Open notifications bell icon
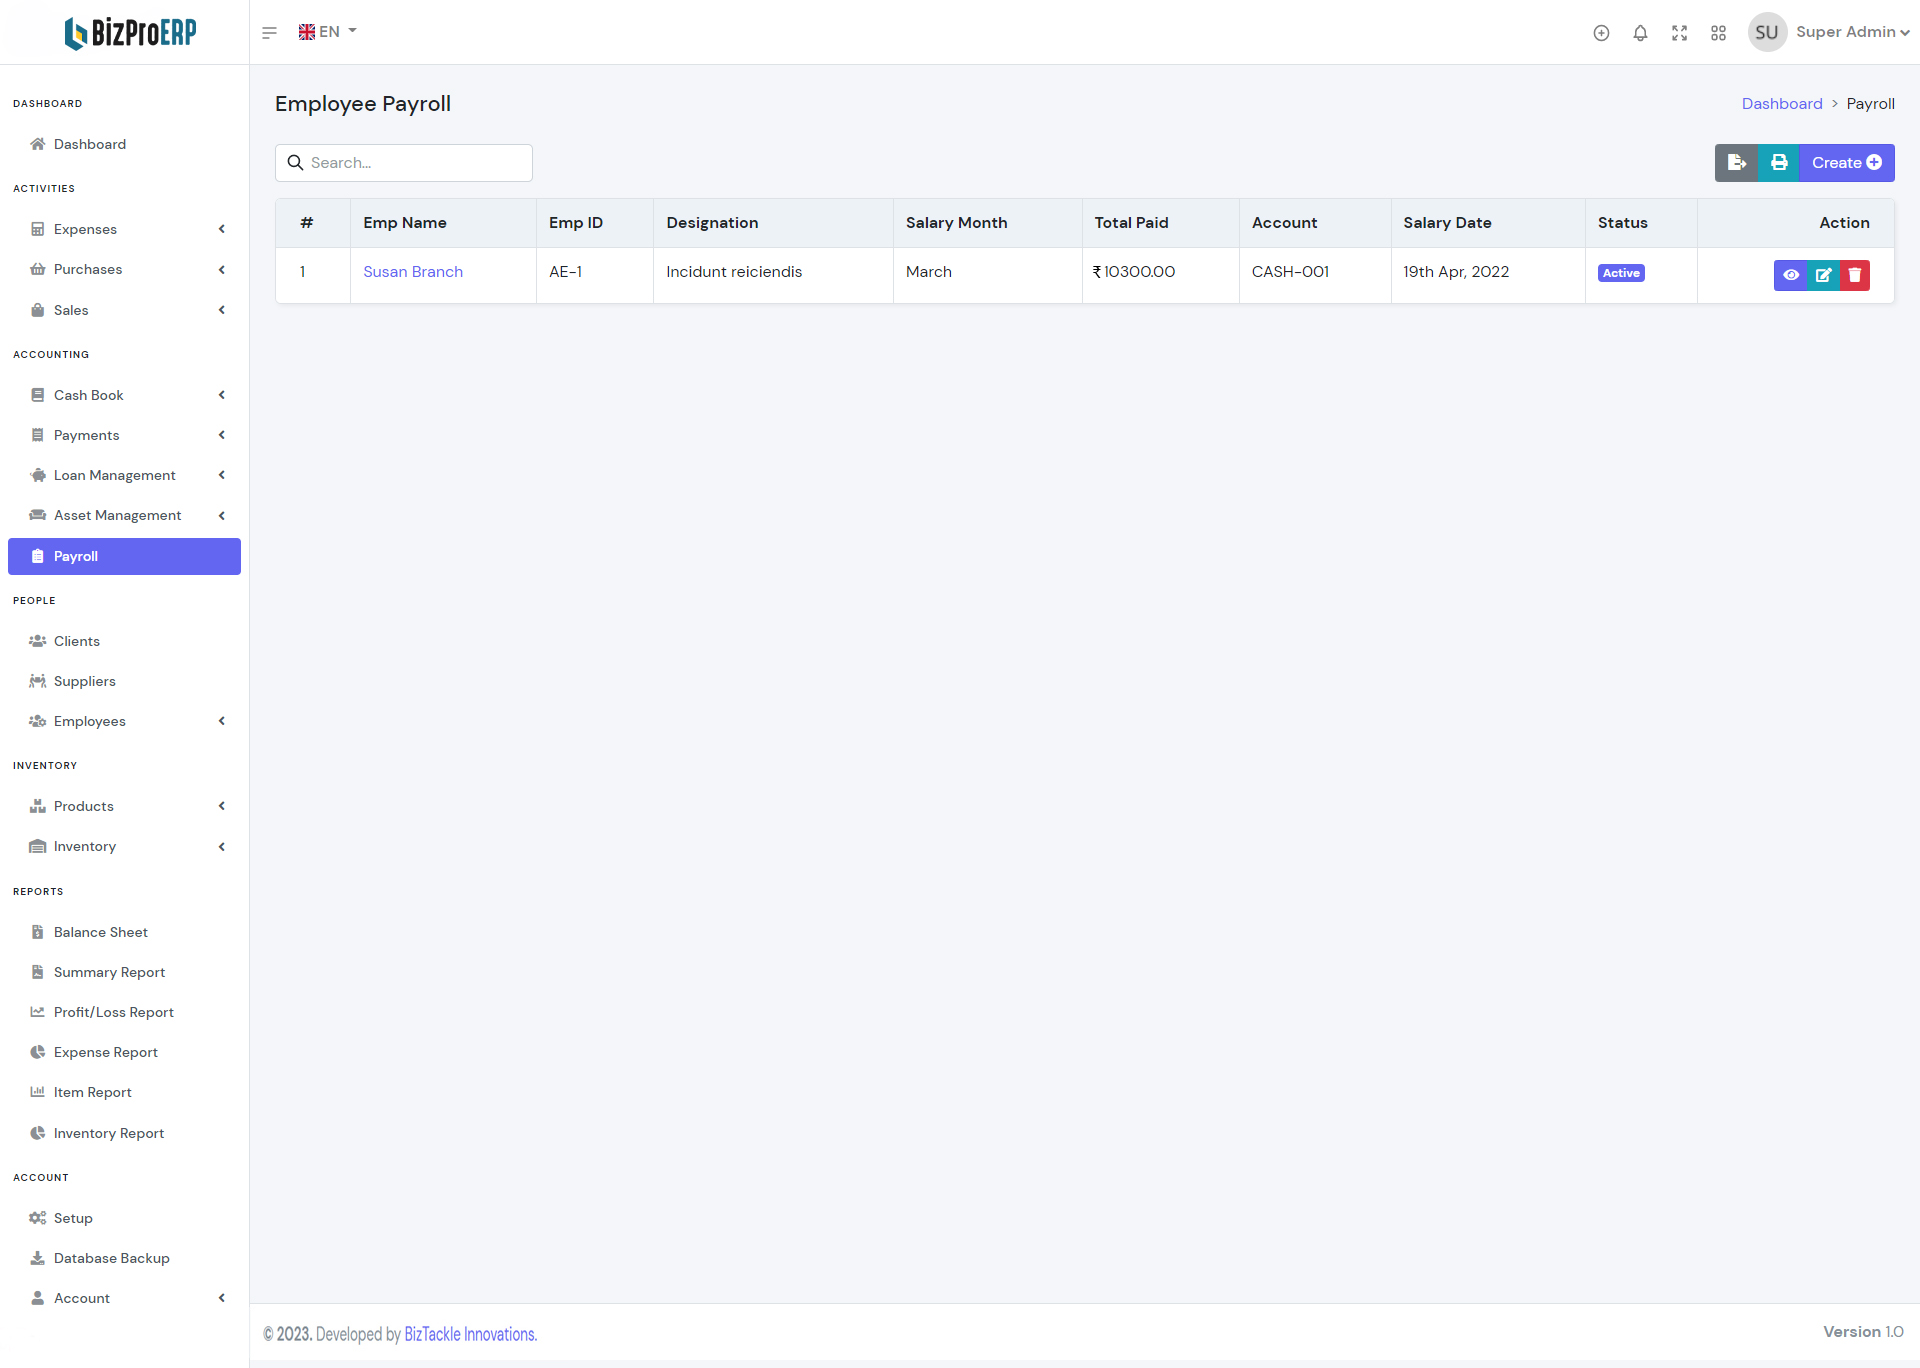1920x1368 pixels. click(1640, 33)
